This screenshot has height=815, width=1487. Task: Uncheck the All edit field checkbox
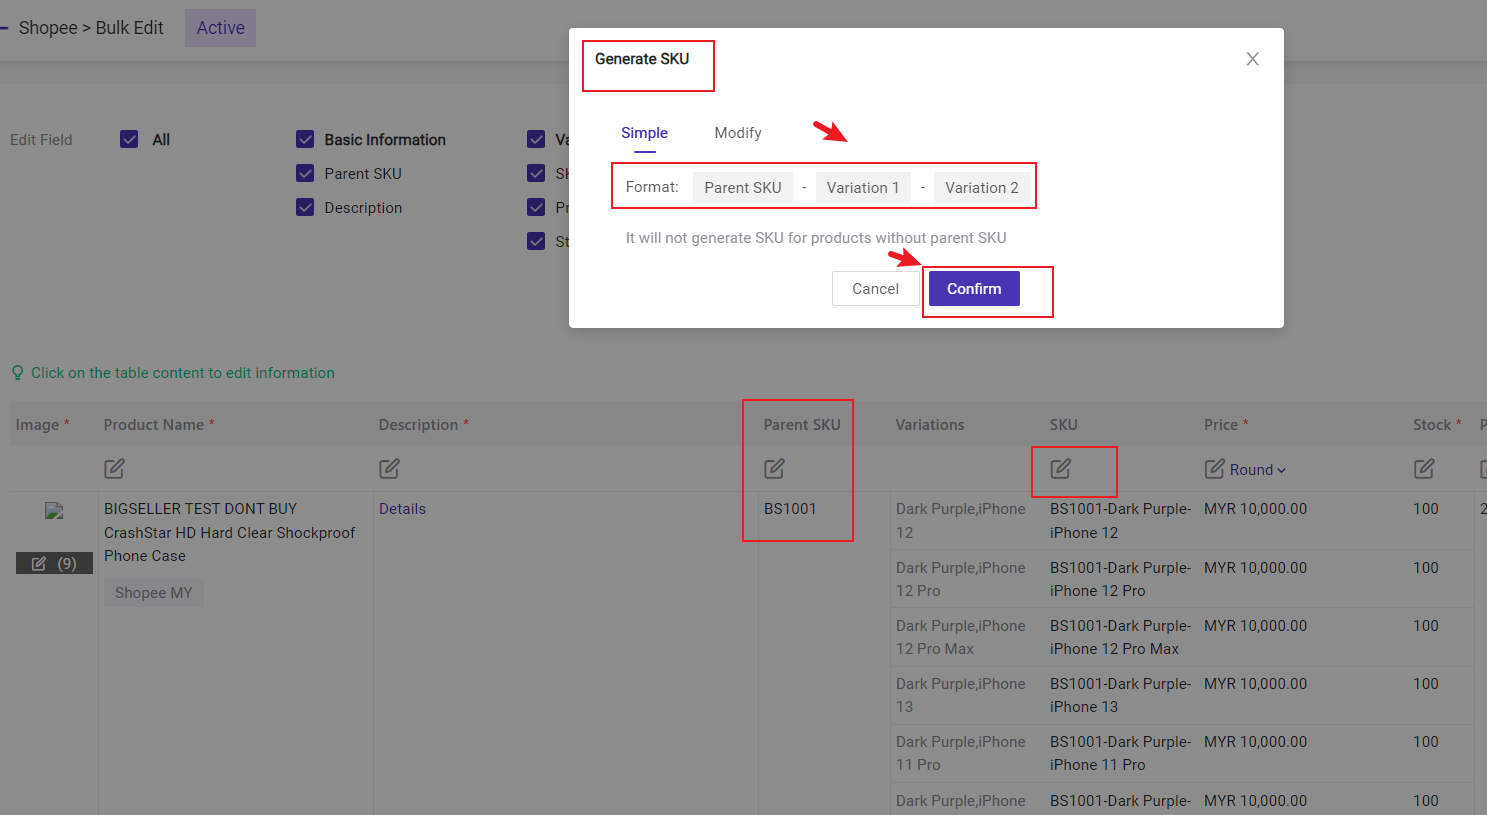(129, 139)
